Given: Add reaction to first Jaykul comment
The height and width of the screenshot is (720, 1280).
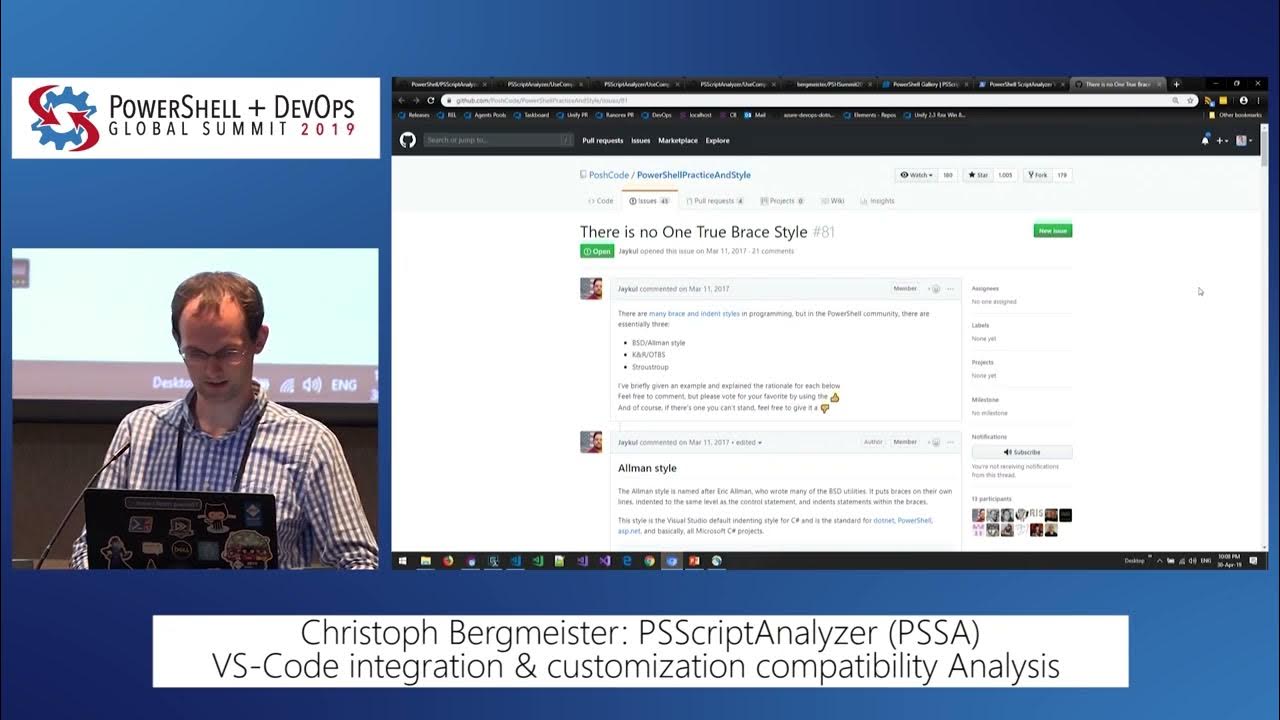Looking at the screenshot, I should (934, 289).
